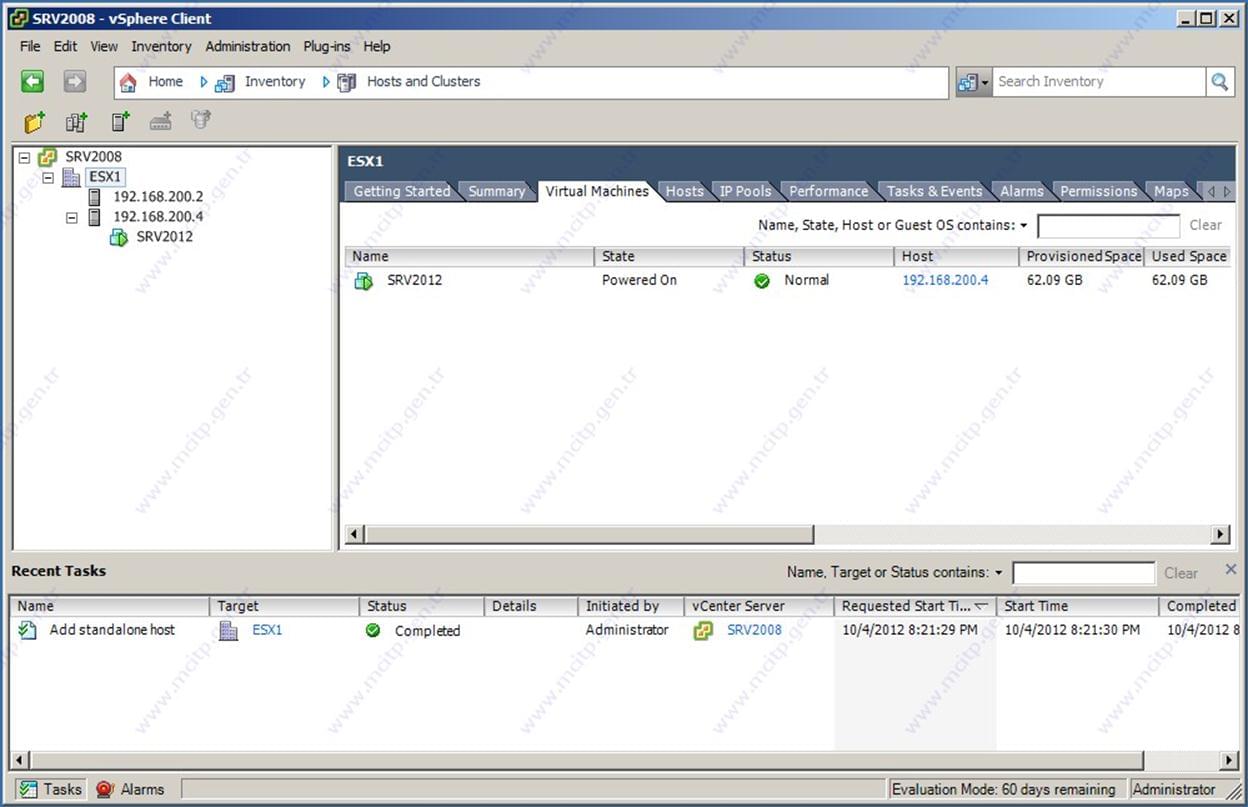Image resolution: width=1248 pixels, height=807 pixels.
Task: Open the Performance tab
Action: pyautogui.click(x=829, y=191)
